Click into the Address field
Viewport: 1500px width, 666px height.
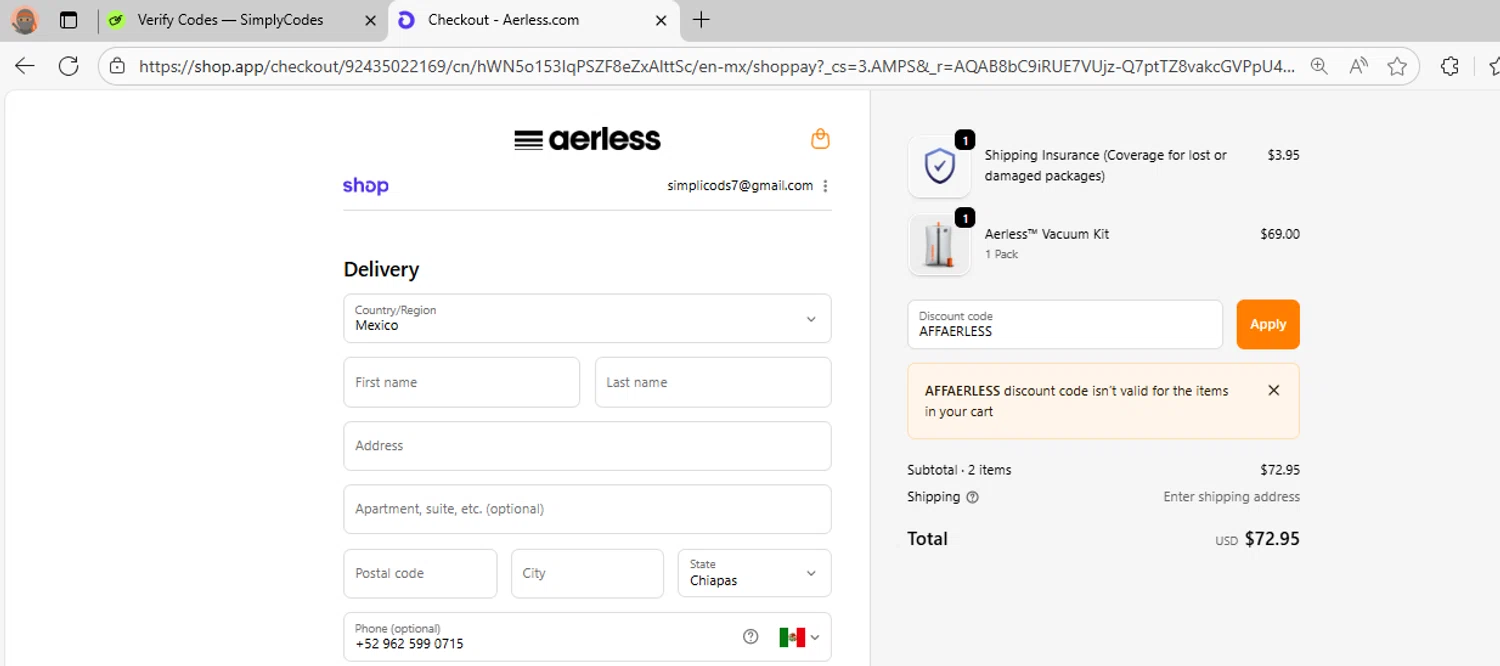click(x=587, y=446)
